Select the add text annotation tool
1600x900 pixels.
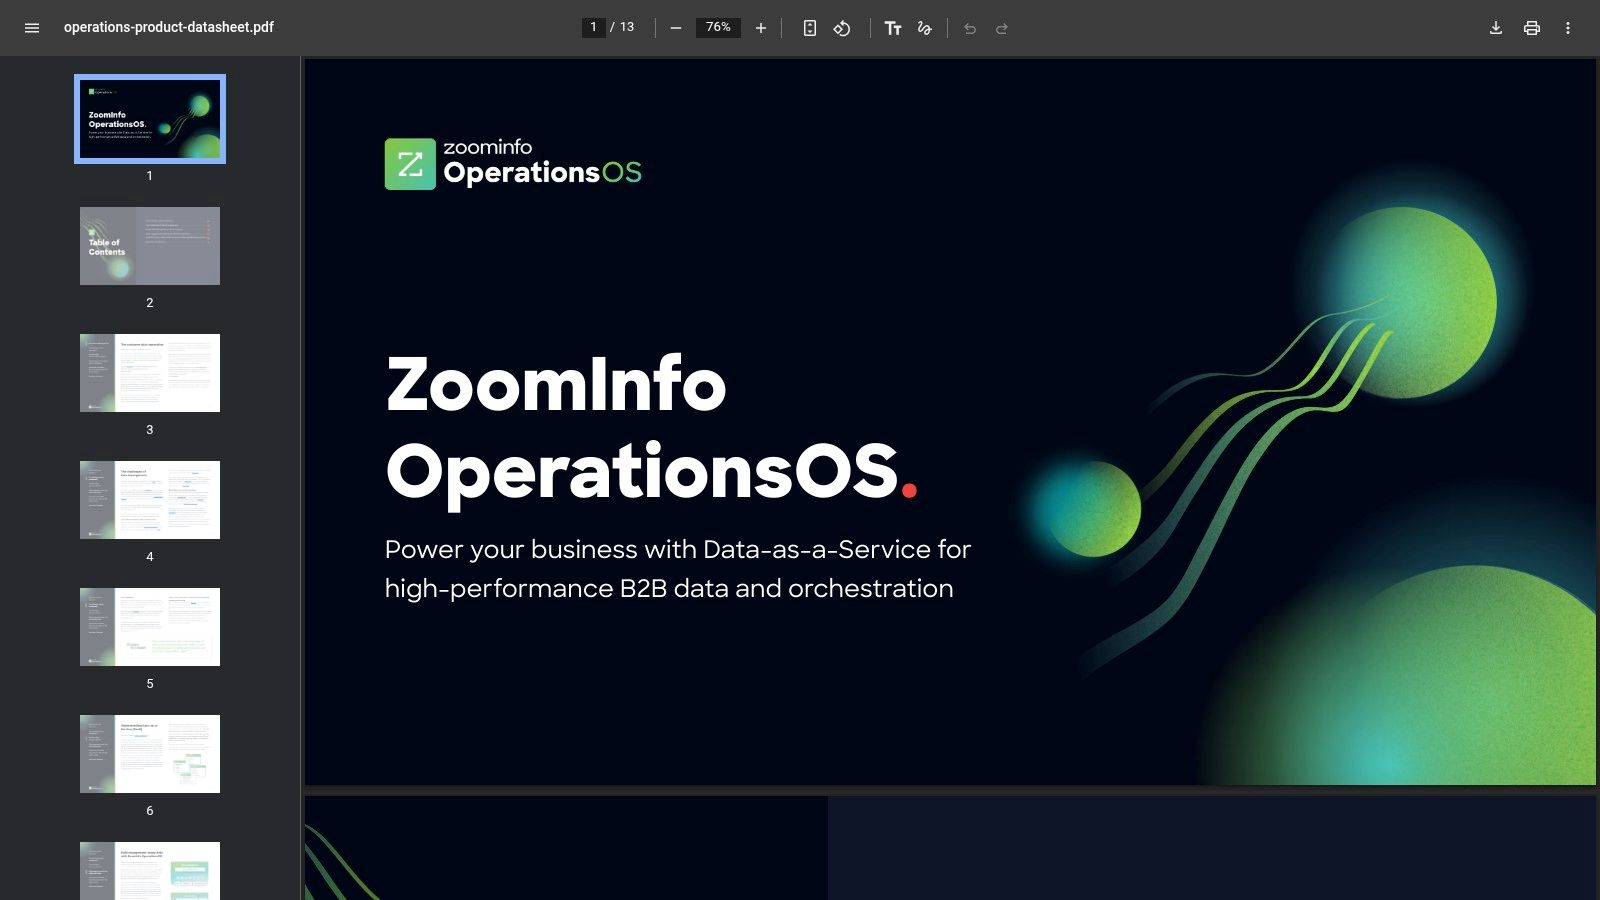tap(893, 28)
